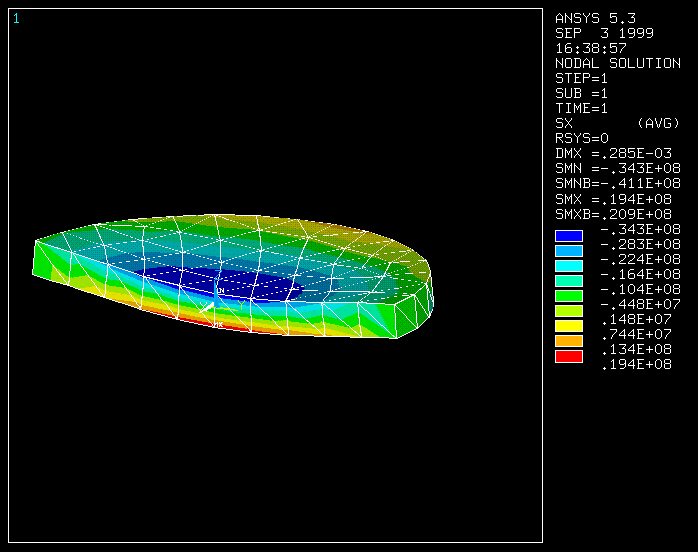The height and width of the screenshot is (552, 698).
Task: Click the 'DMX =.285E-03' value
Action: coord(613,154)
